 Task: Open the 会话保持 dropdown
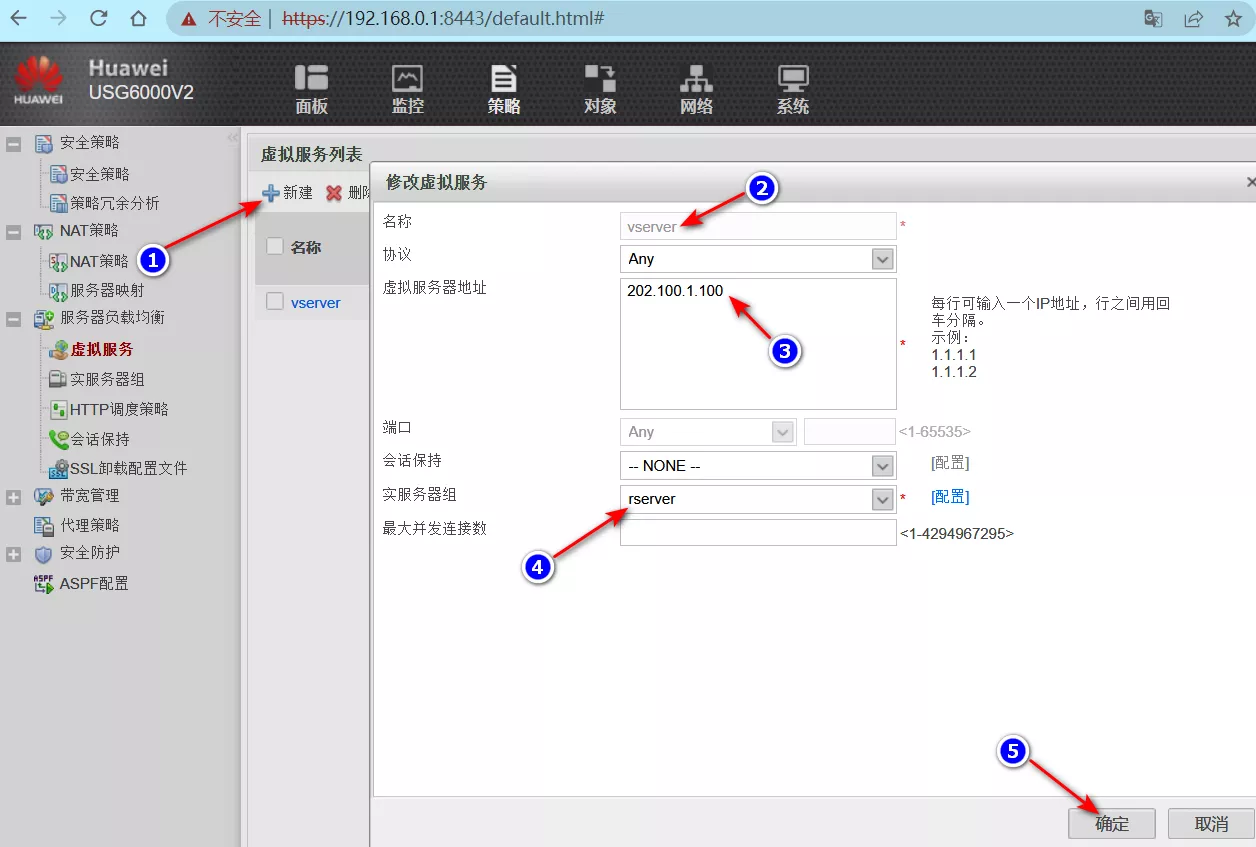[x=882, y=466]
